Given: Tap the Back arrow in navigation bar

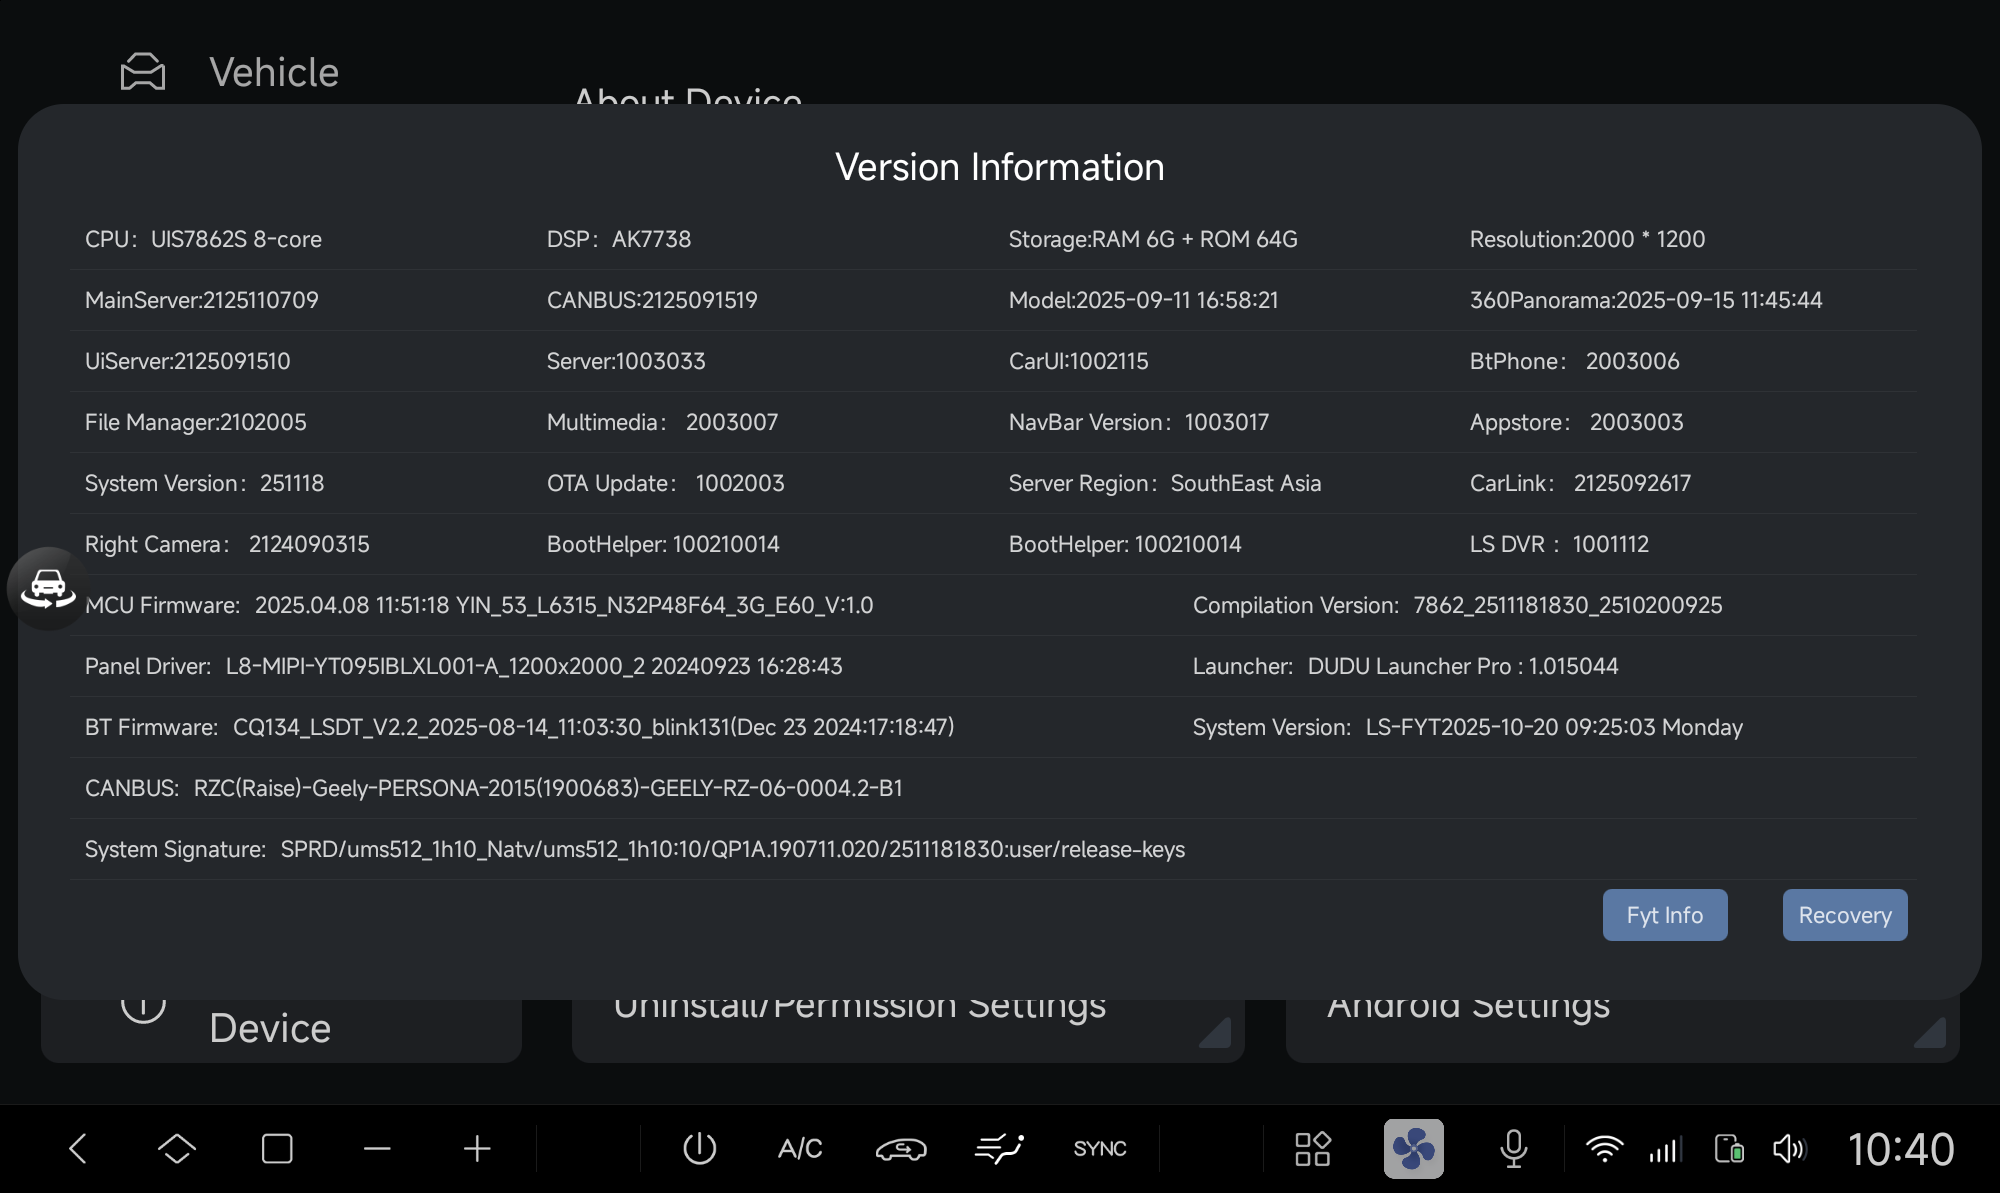Looking at the screenshot, I should click(78, 1149).
